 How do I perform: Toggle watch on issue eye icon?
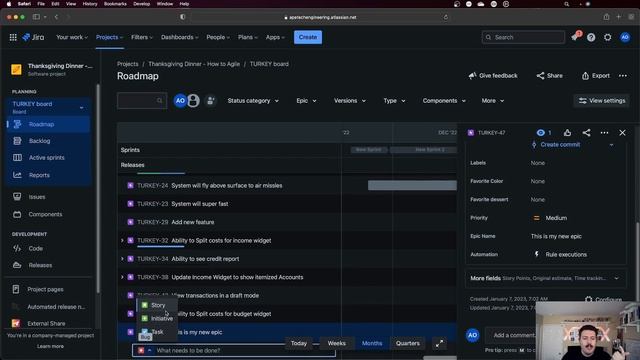click(541, 133)
